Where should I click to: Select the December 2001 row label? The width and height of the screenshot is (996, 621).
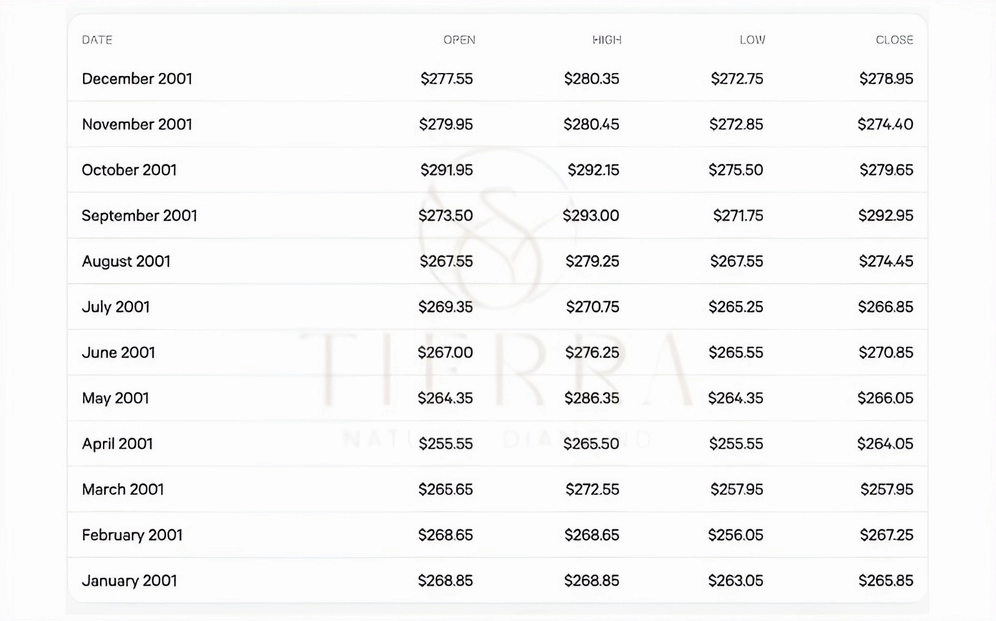pos(137,79)
